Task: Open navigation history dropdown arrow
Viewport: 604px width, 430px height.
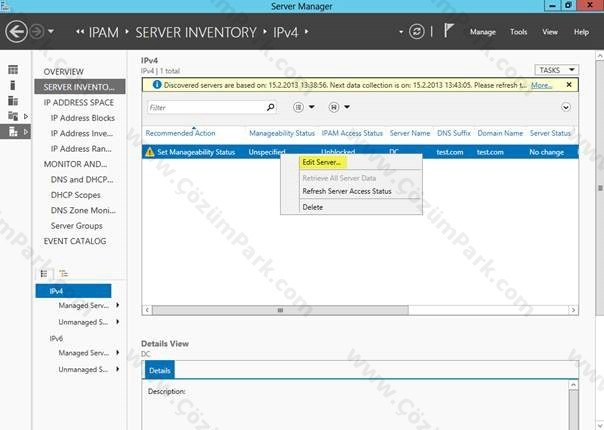Action: 51,32
